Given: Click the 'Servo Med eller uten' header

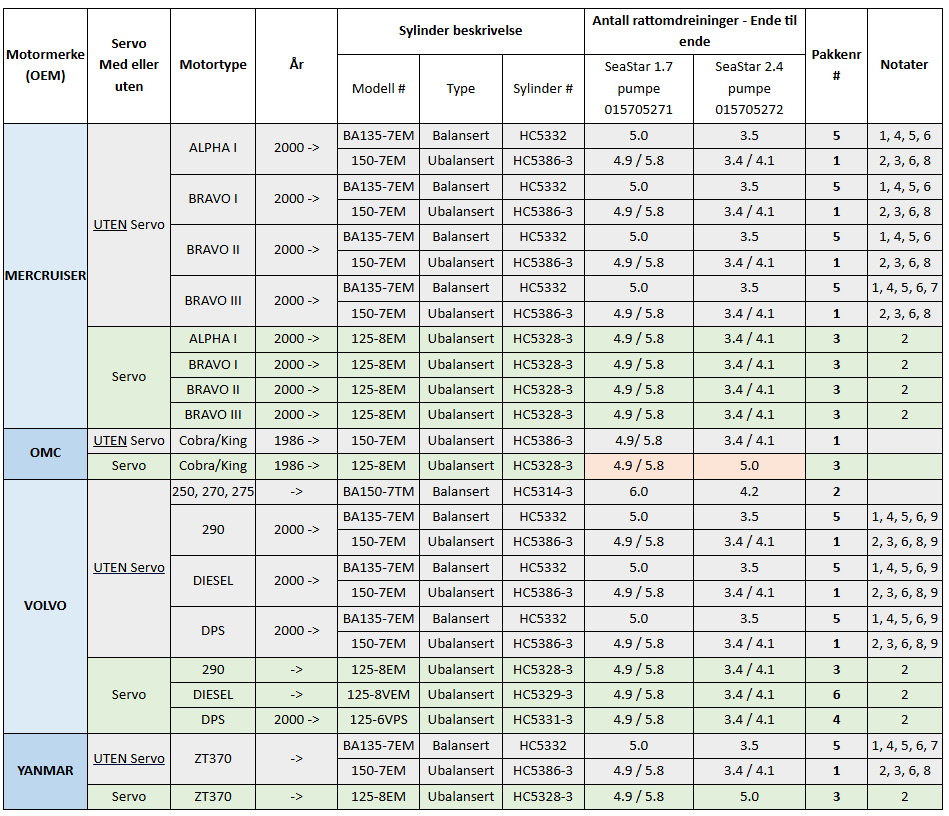Looking at the screenshot, I should pos(129,65).
